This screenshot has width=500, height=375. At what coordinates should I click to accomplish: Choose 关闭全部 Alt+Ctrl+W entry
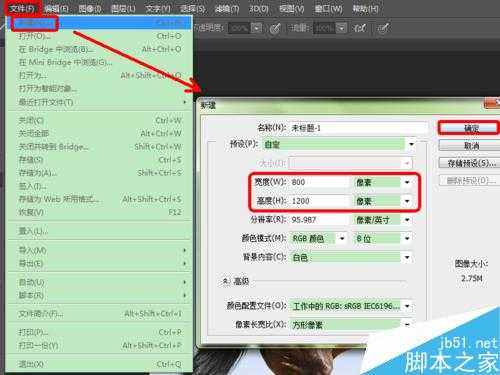[x=99, y=133]
